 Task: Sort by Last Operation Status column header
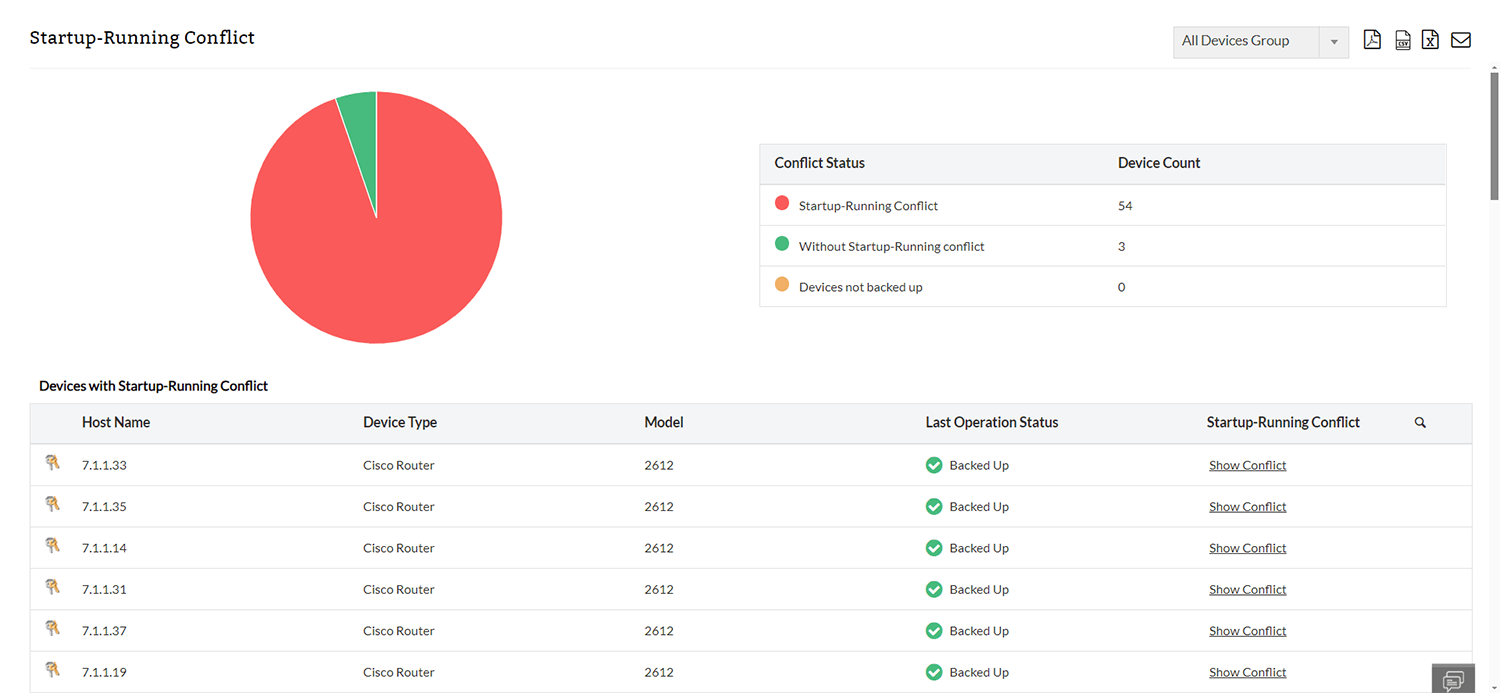point(992,423)
